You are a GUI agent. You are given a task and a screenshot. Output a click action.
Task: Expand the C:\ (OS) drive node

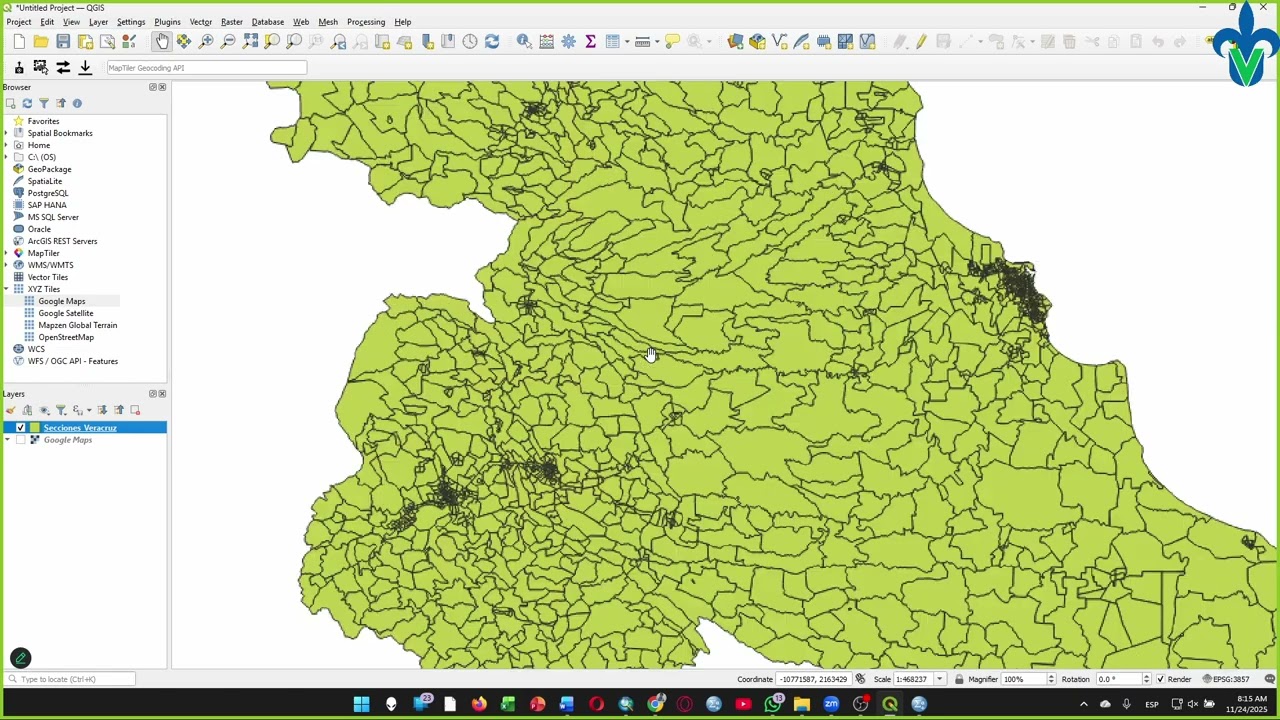pos(7,157)
